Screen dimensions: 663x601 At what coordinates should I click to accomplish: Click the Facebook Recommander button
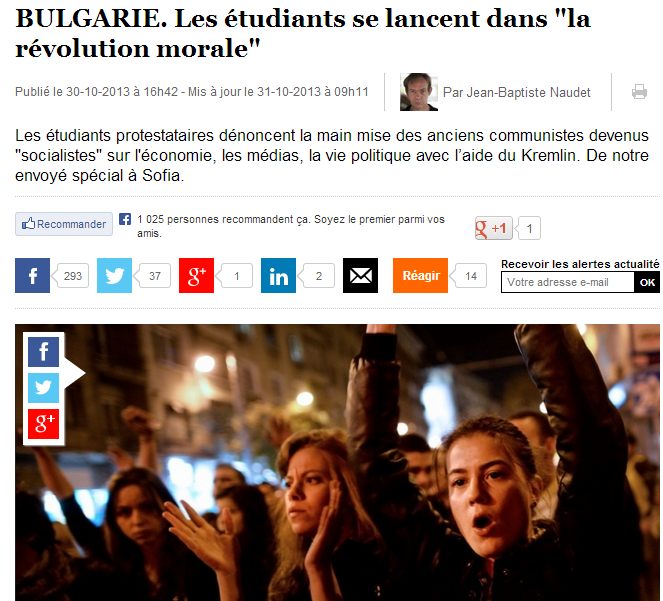point(64,224)
